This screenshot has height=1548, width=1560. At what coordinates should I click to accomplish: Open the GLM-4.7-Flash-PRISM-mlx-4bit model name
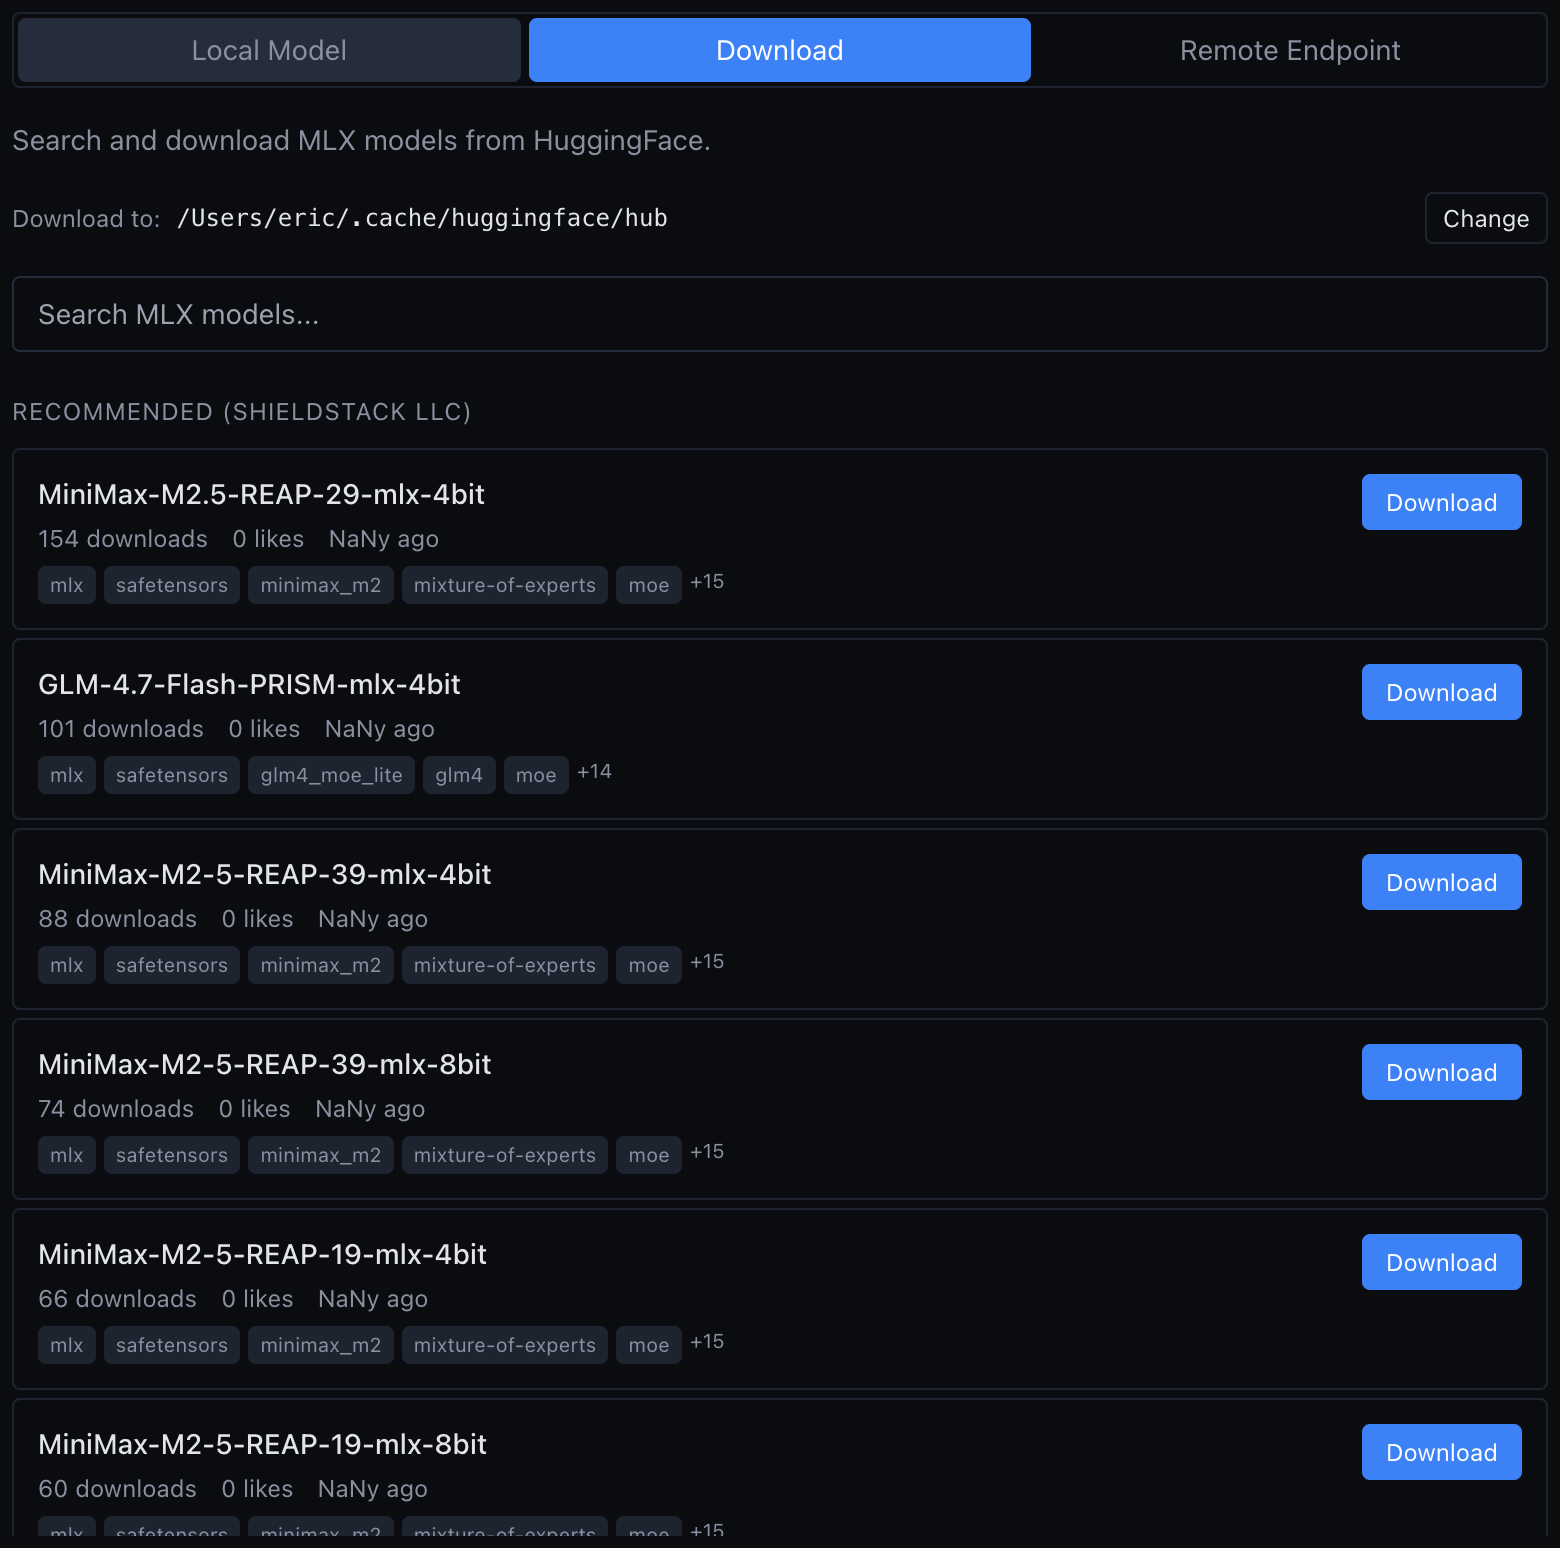pos(249,685)
